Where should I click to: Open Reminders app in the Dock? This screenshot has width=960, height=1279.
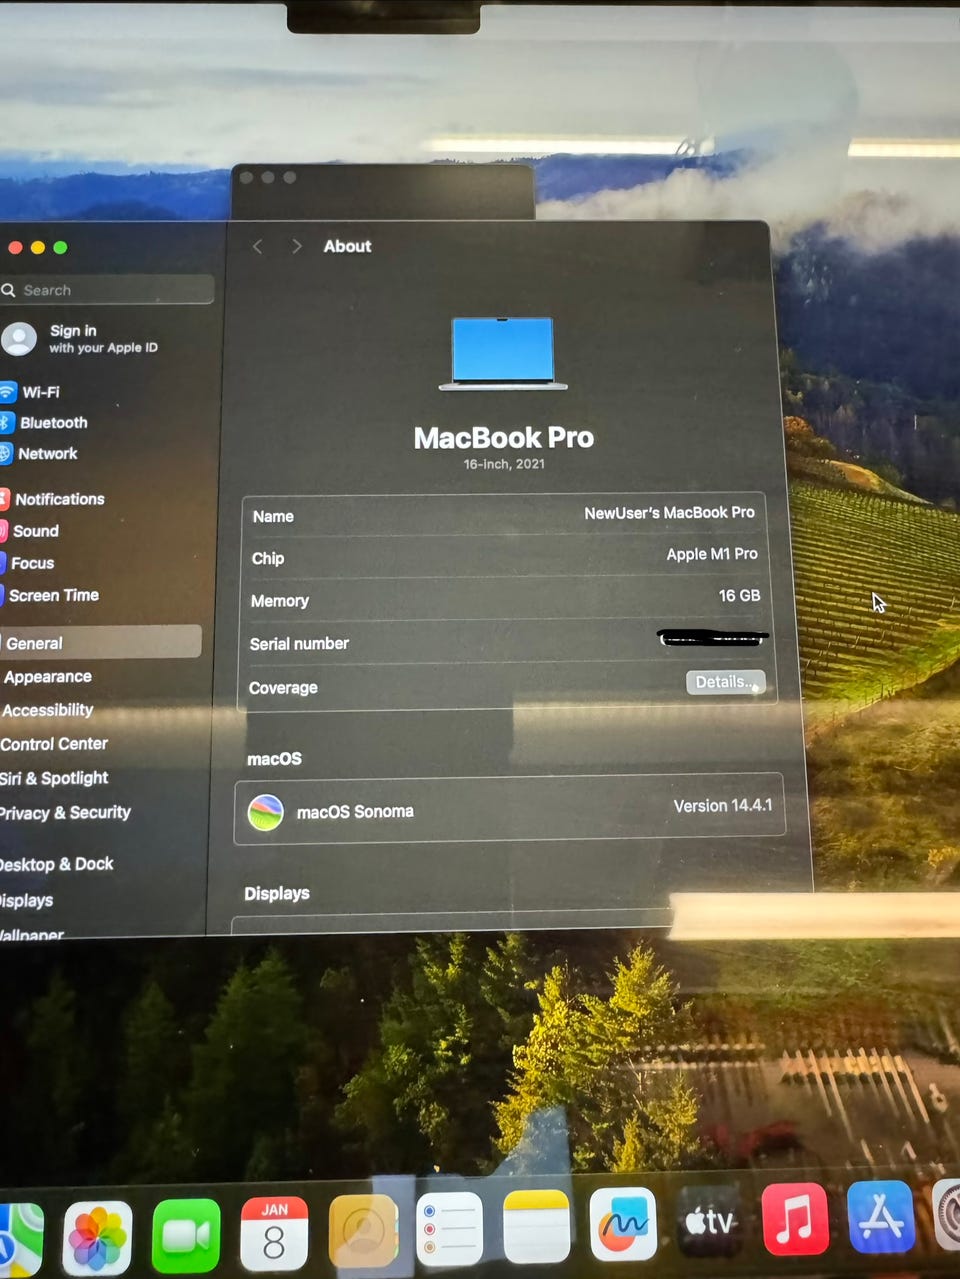click(450, 1229)
